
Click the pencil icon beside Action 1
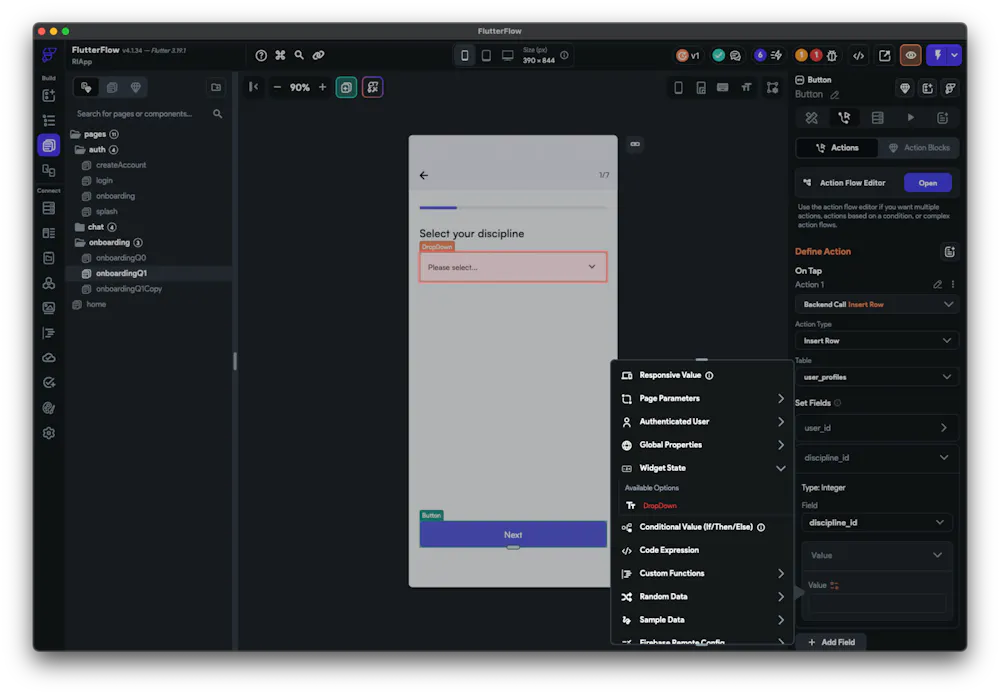[x=938, y=284]
